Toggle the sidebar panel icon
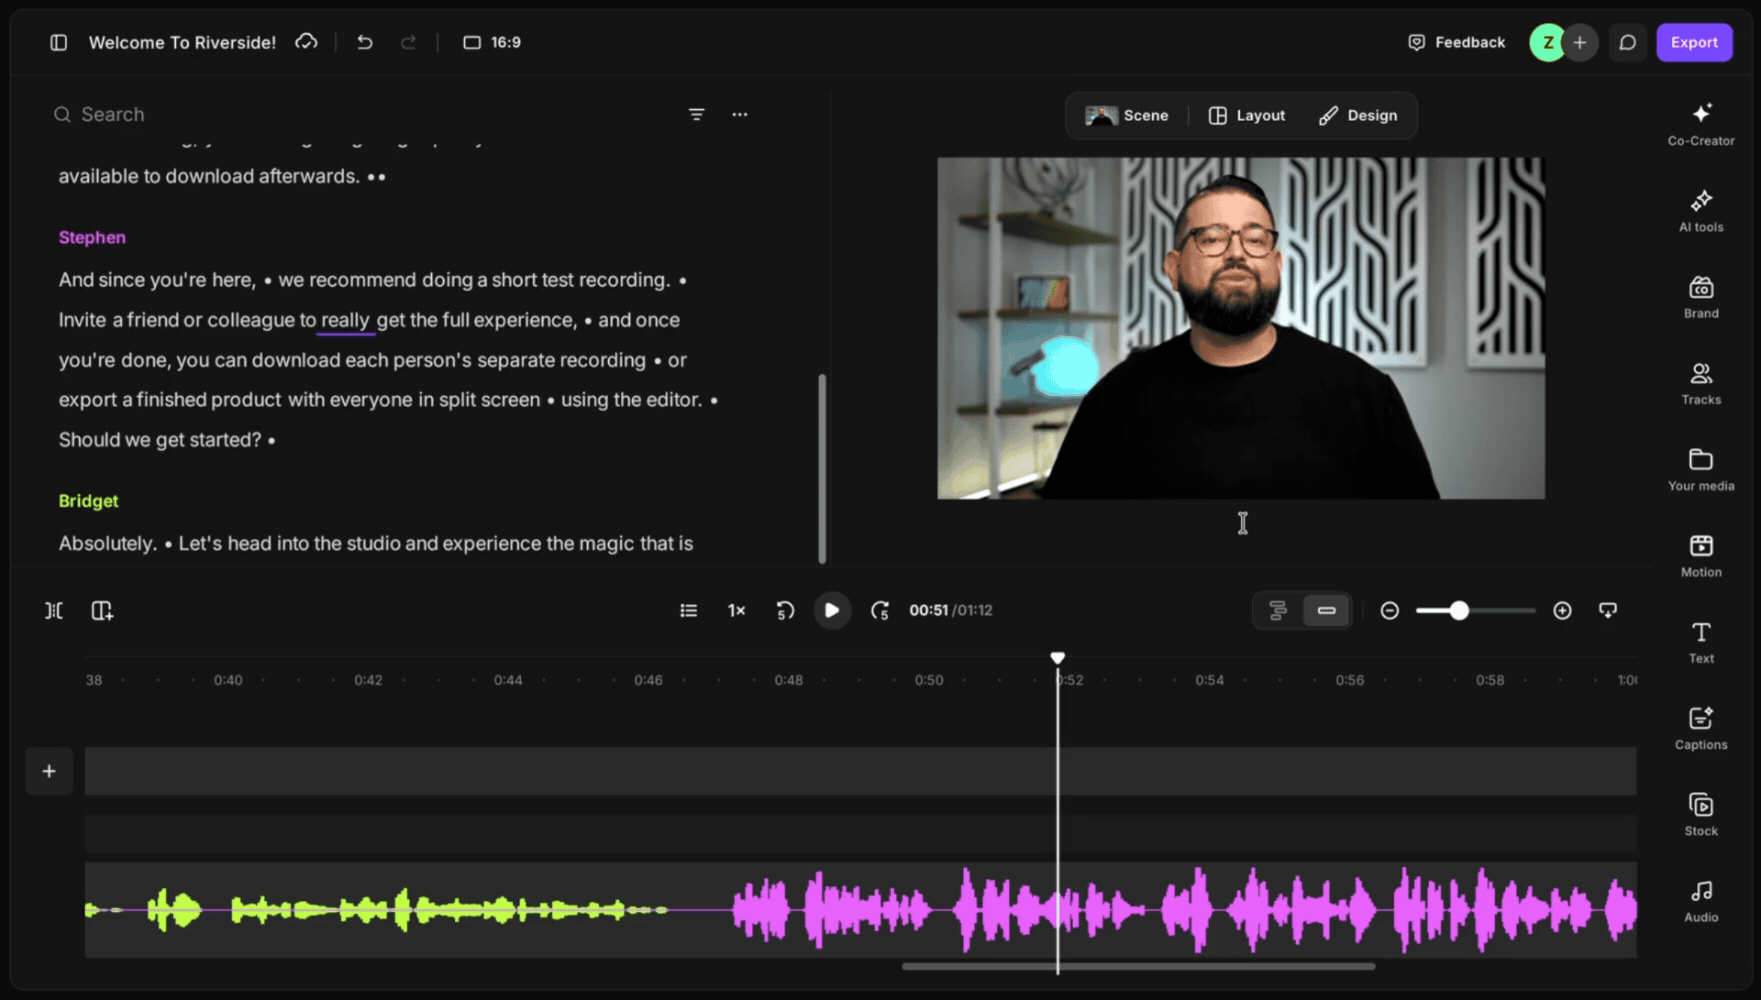This screenshot has height=1000, width=1761. coord(59,42)
